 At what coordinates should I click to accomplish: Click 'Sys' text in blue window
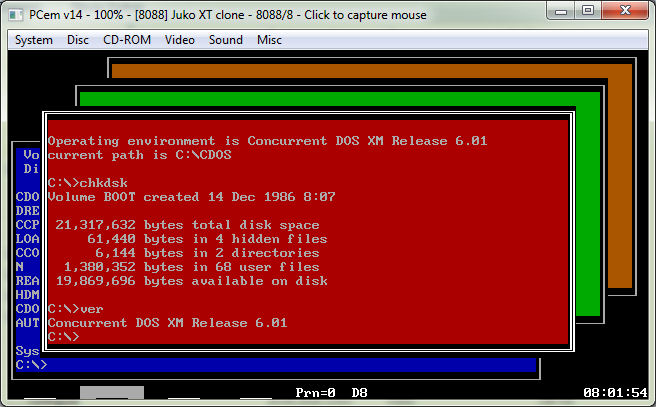coord(27,351)
